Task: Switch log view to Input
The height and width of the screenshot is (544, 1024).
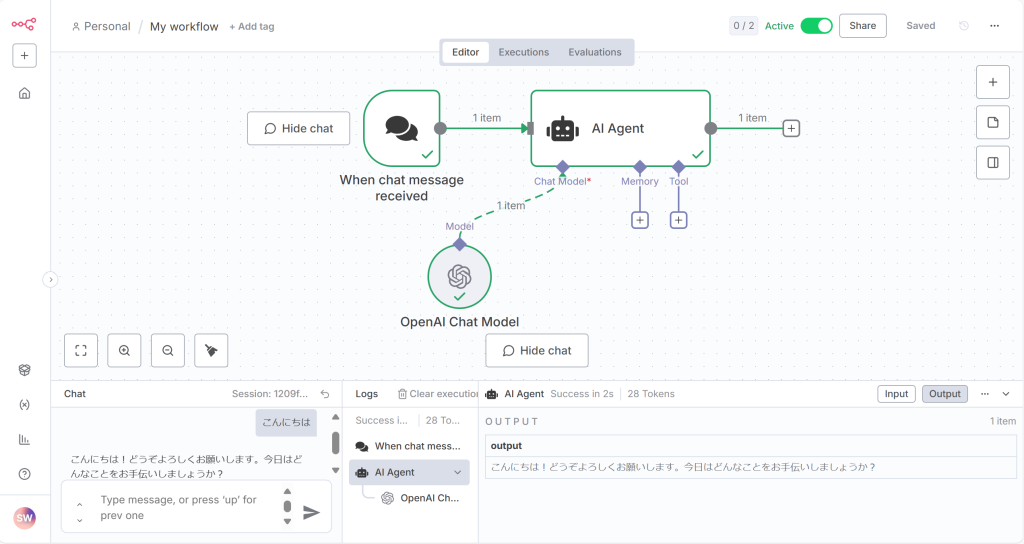Action: coord(896,394)
